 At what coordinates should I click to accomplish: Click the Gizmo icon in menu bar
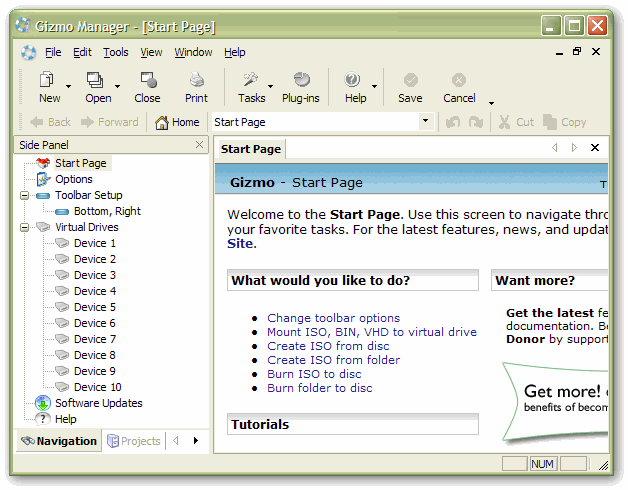(x=28, y=52)
